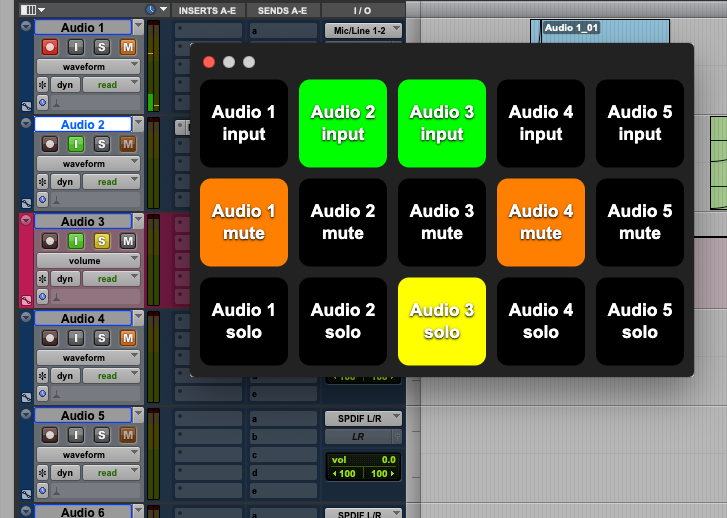Unmute Audio 1 track with M button
This screenshot has width=727, height=518.
click(128, 47)
